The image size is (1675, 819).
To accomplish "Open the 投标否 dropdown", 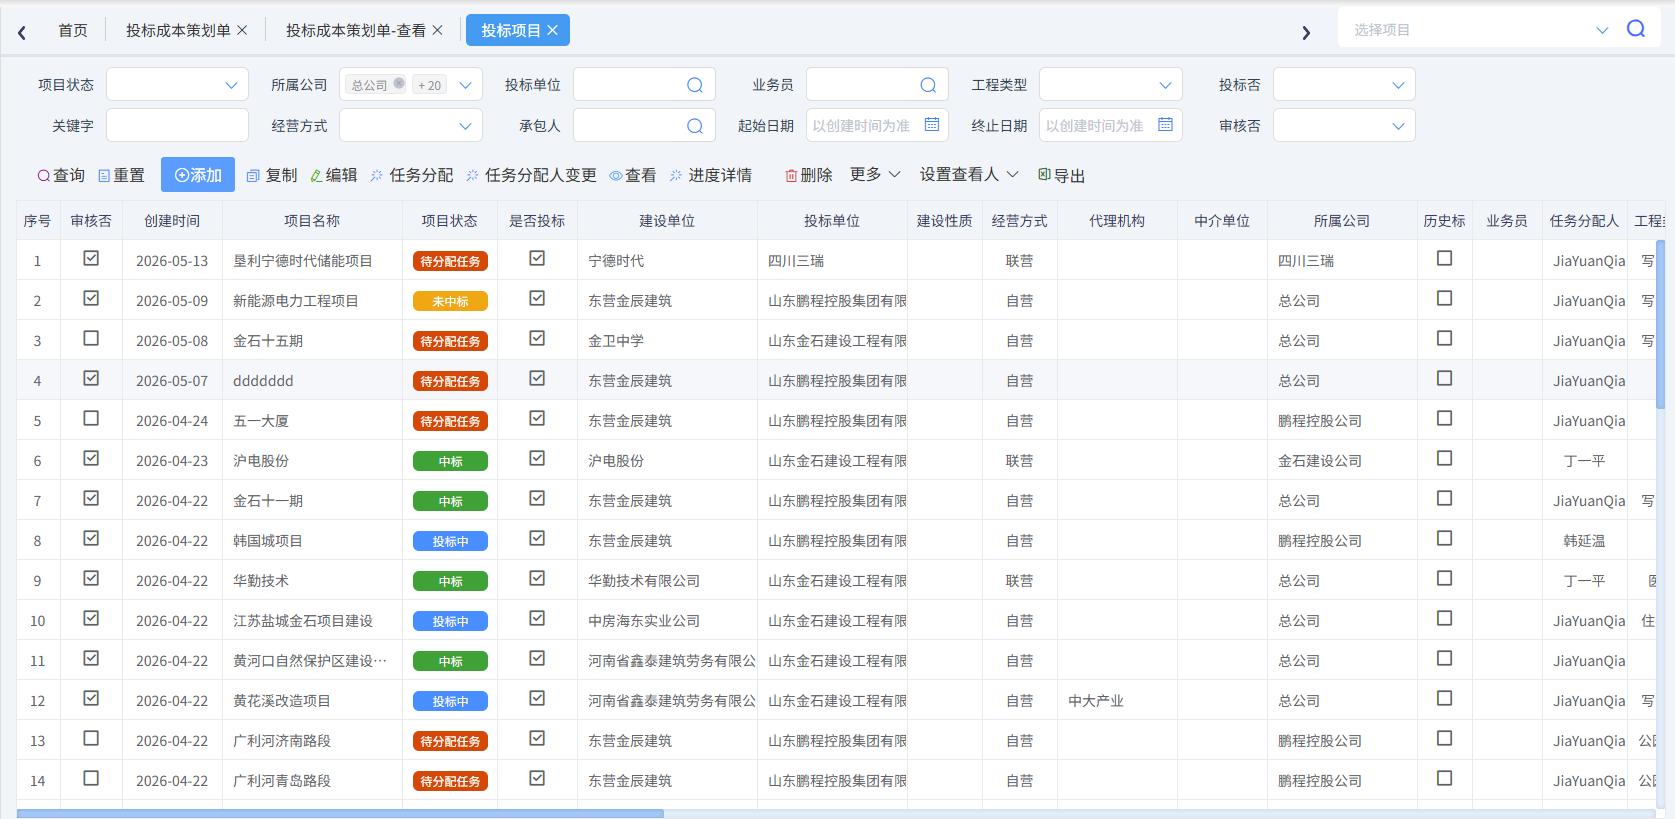I will (1344, 85).
